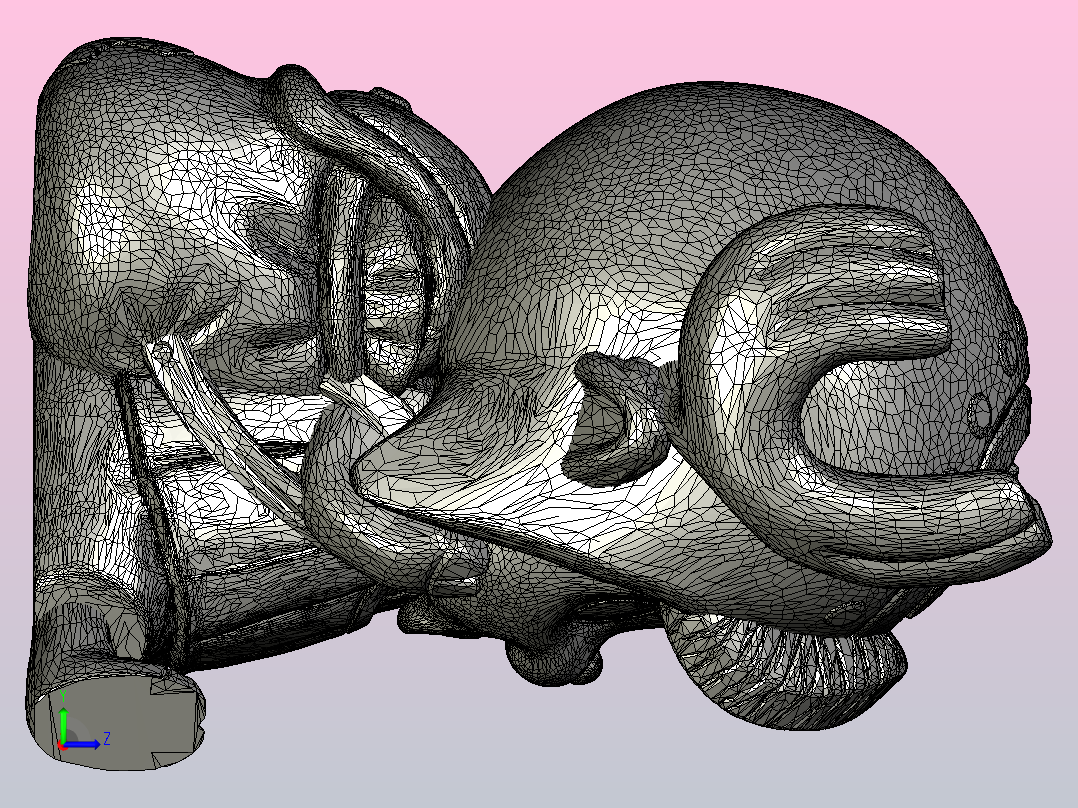1078x808 pixels.
Task: Pick the ear on the meshed head model
Action: (x=617, y=419)
